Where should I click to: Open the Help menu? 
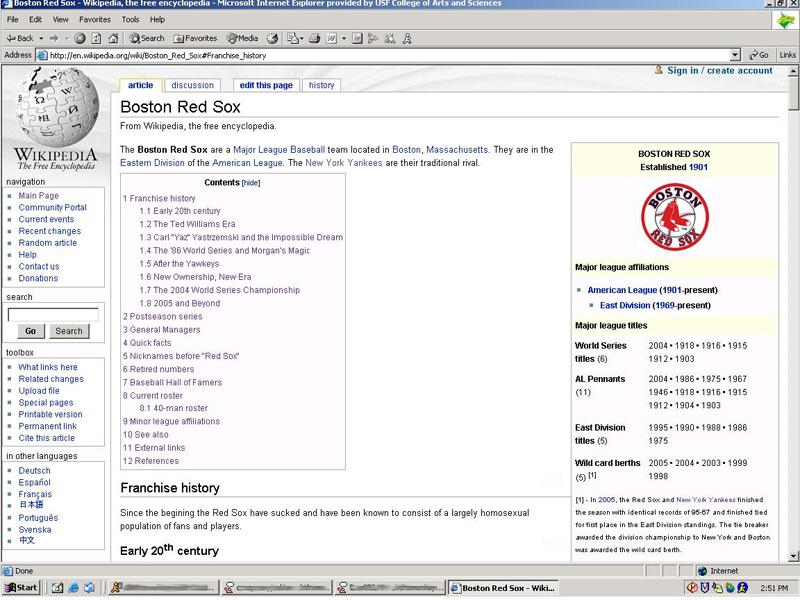tap(157, 19)
